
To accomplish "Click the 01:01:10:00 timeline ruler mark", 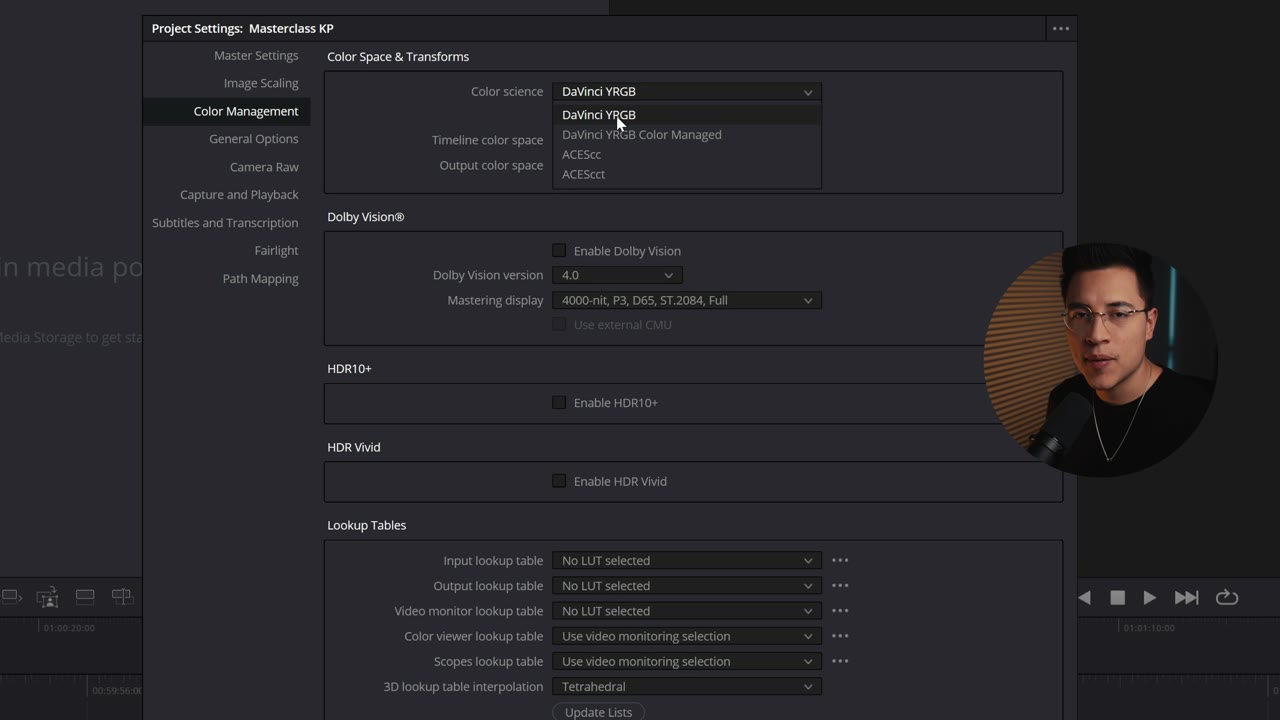I will [x=1149, y=628].
